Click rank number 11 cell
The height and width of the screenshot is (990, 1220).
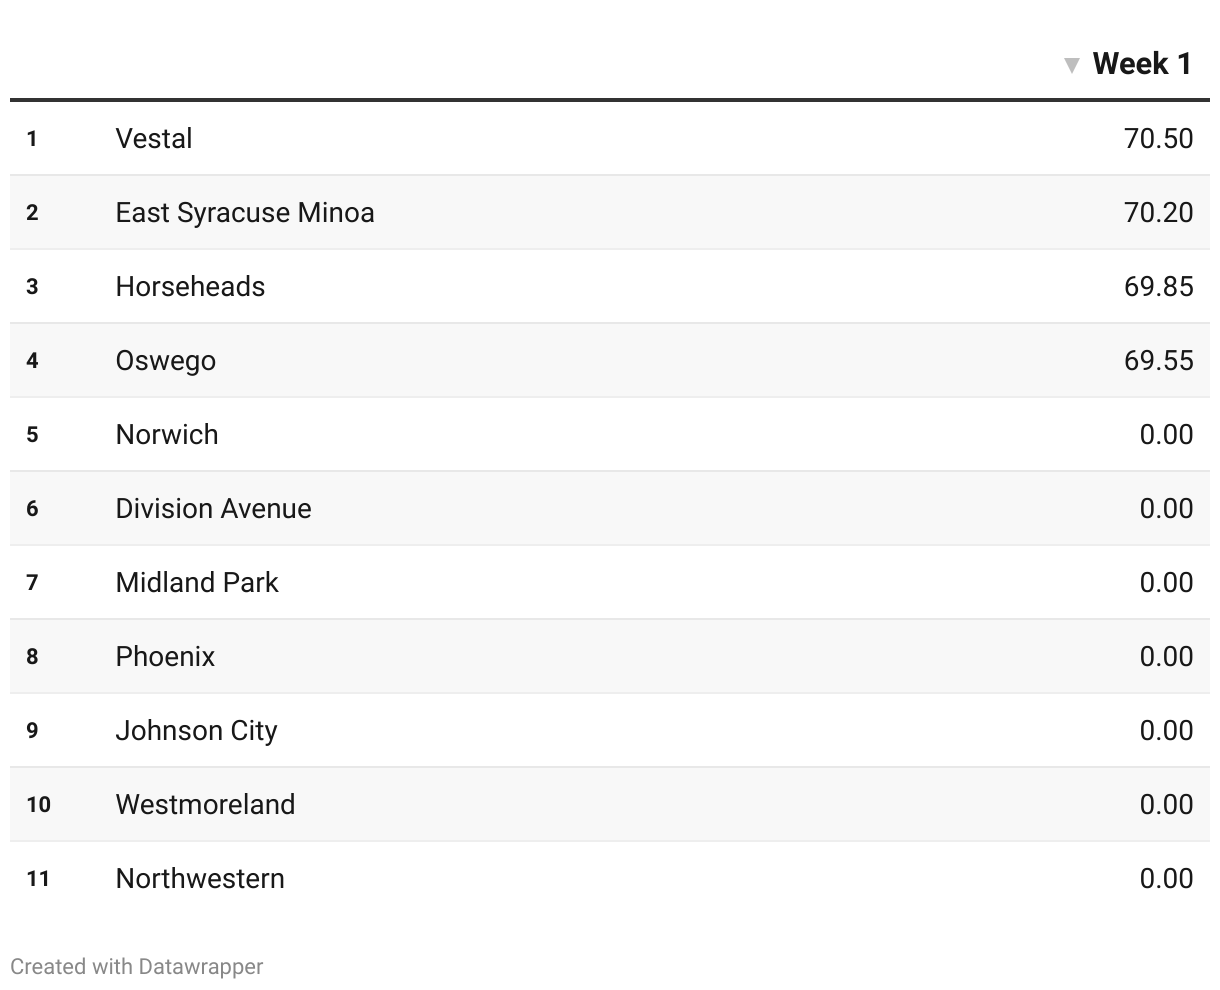tap(38, 878)
